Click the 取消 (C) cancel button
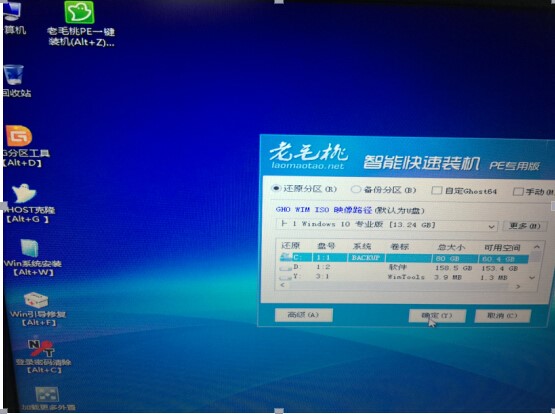 click(x=502, y=316)
